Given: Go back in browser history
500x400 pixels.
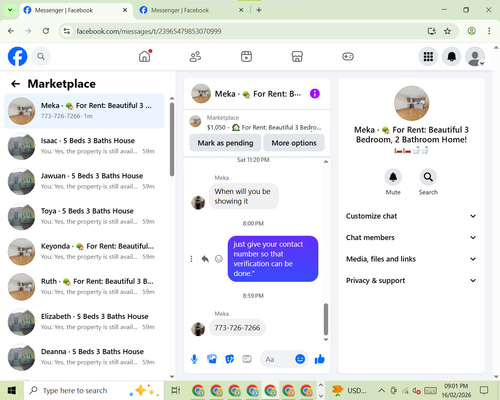Looking at the screenshot, I should 11,31.
